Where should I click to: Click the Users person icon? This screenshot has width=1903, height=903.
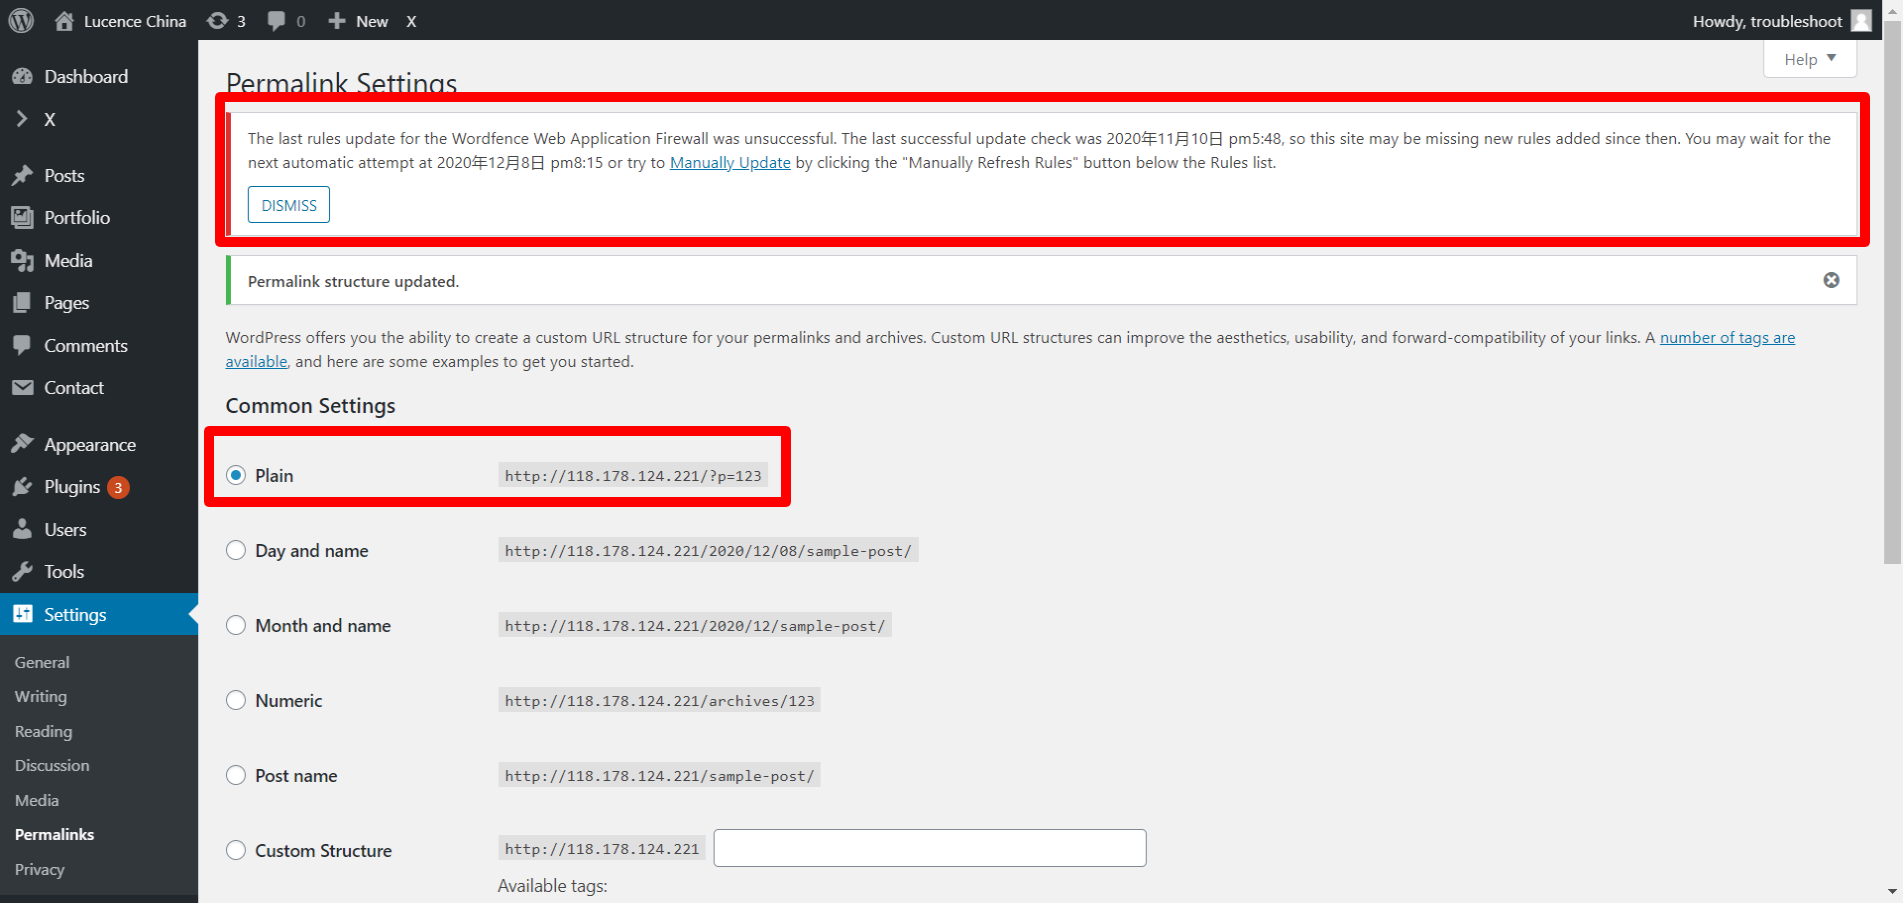pos(22,530)
